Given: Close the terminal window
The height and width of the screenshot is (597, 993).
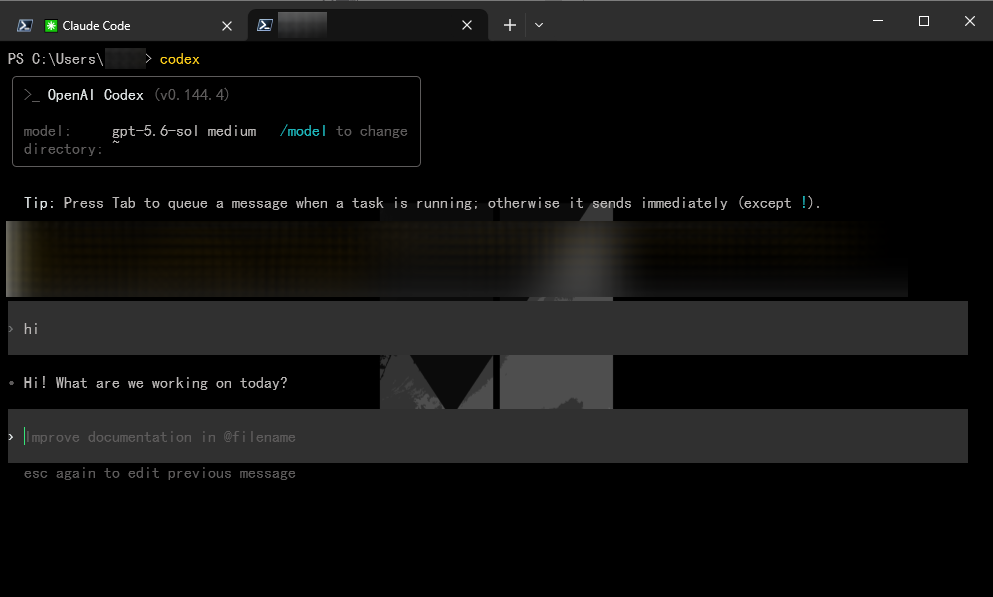Looking at the screenshot, I should click(970, 21).
